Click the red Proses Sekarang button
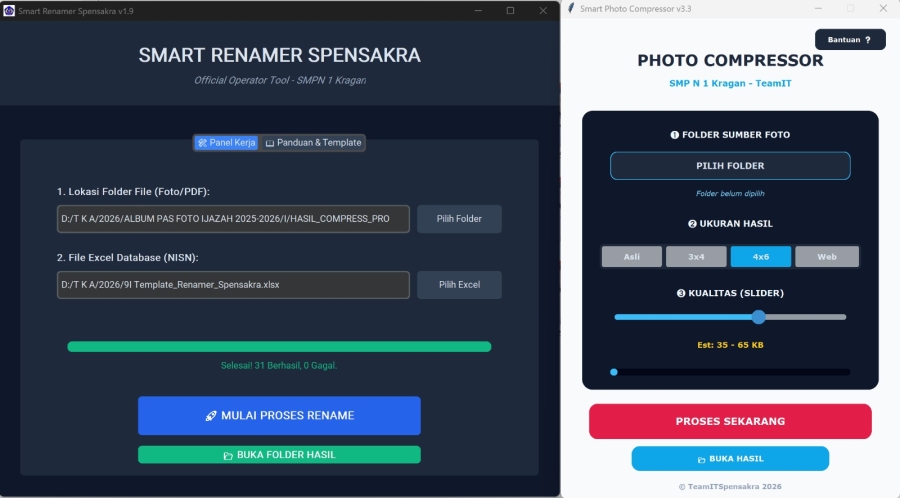This screenshot has width=900, height=498. click(x=730, y=421)
